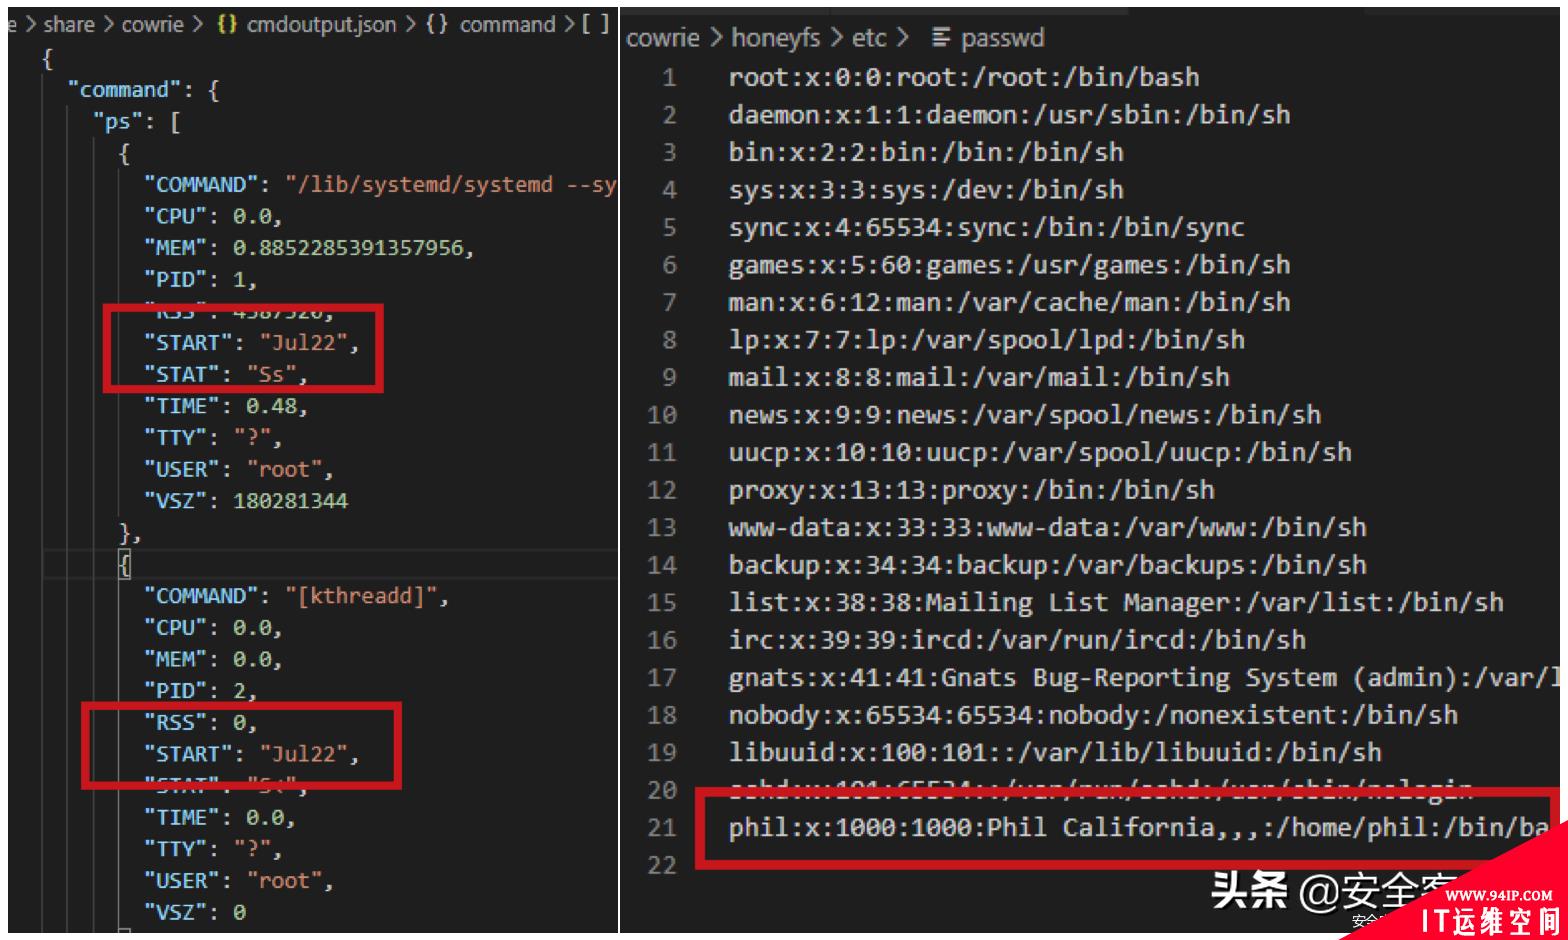Click the /lib/systemd/systemd COMMAND value
The height and width of the screenshot is (940, 1568).
click(x=450, y=184)
